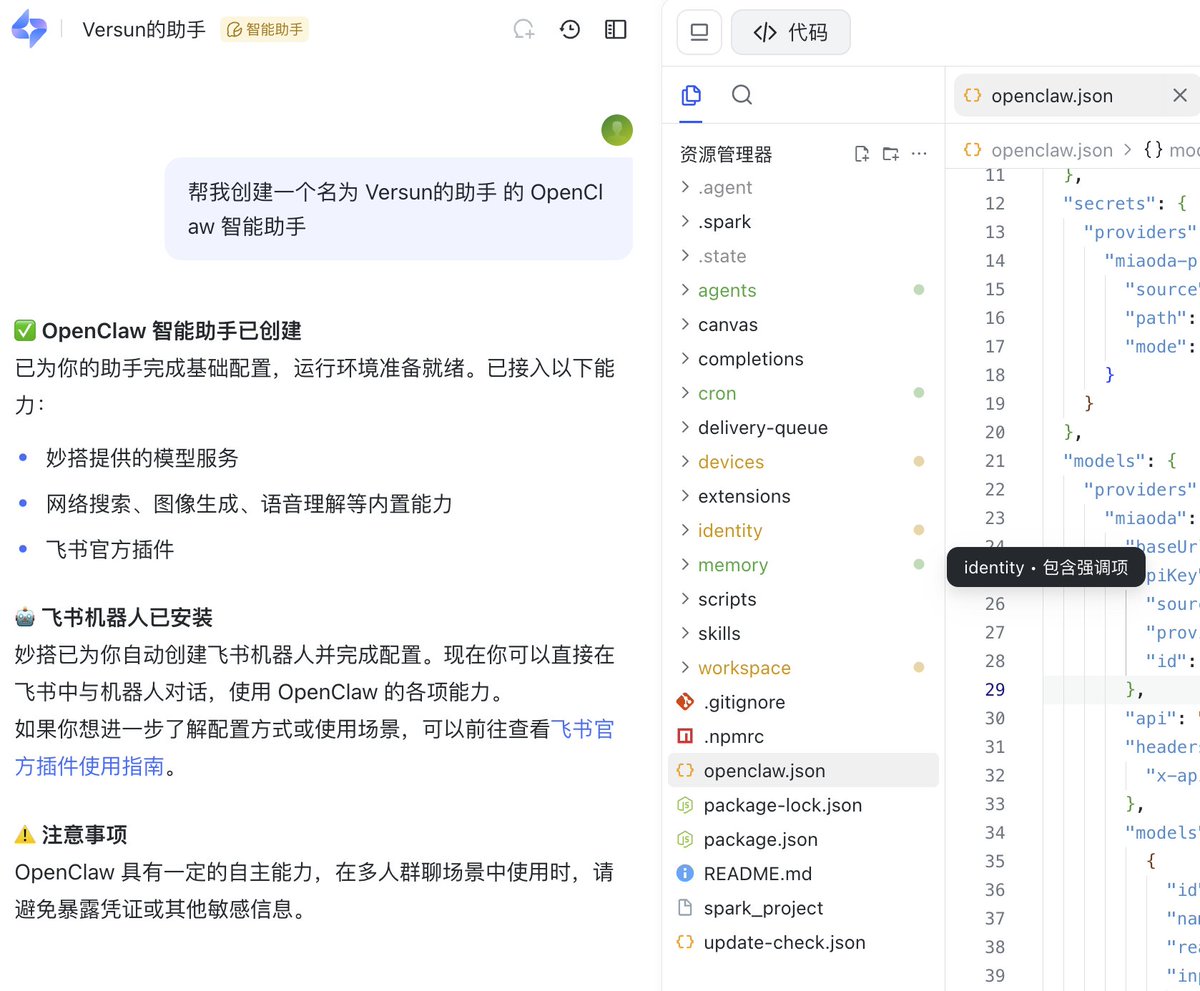Screen dimensions: 1200x991
Task: Click the user message bubble
Action: click(399, 209)
